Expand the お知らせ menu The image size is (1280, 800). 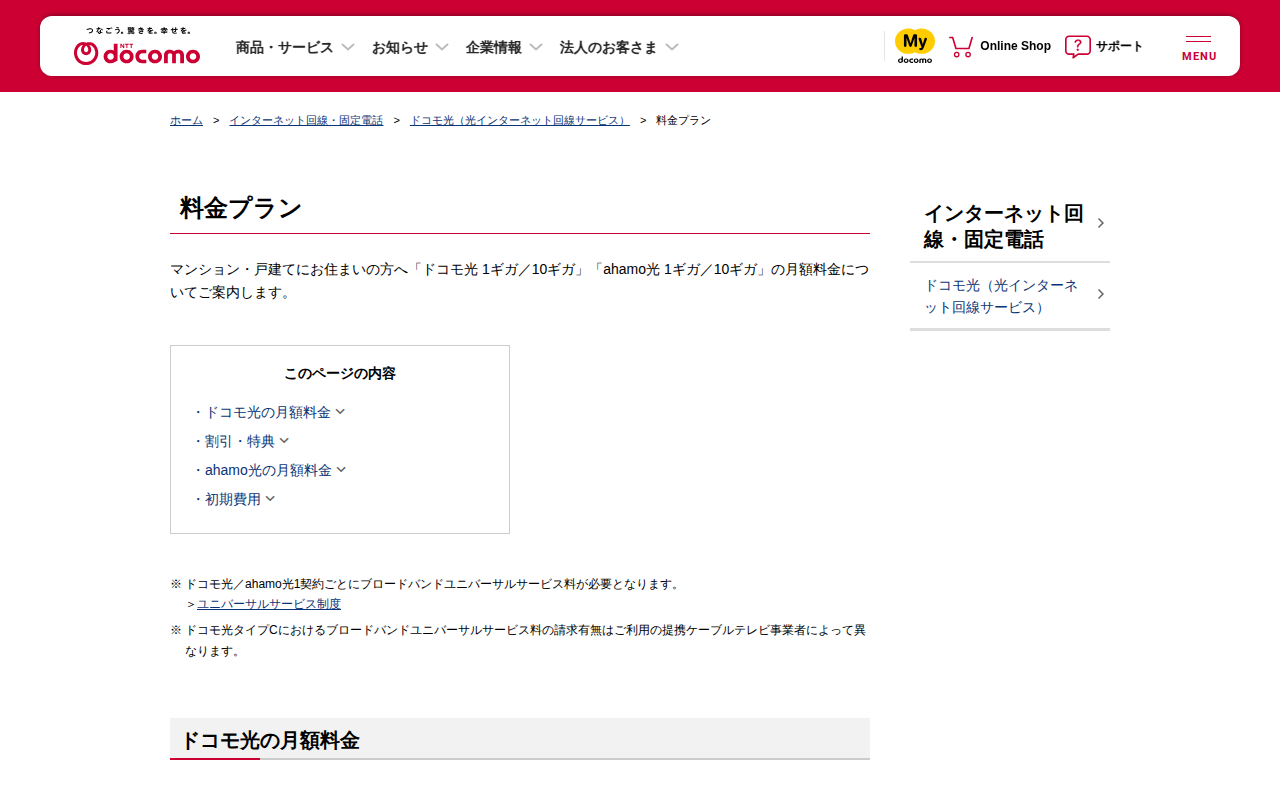point(410,47)
